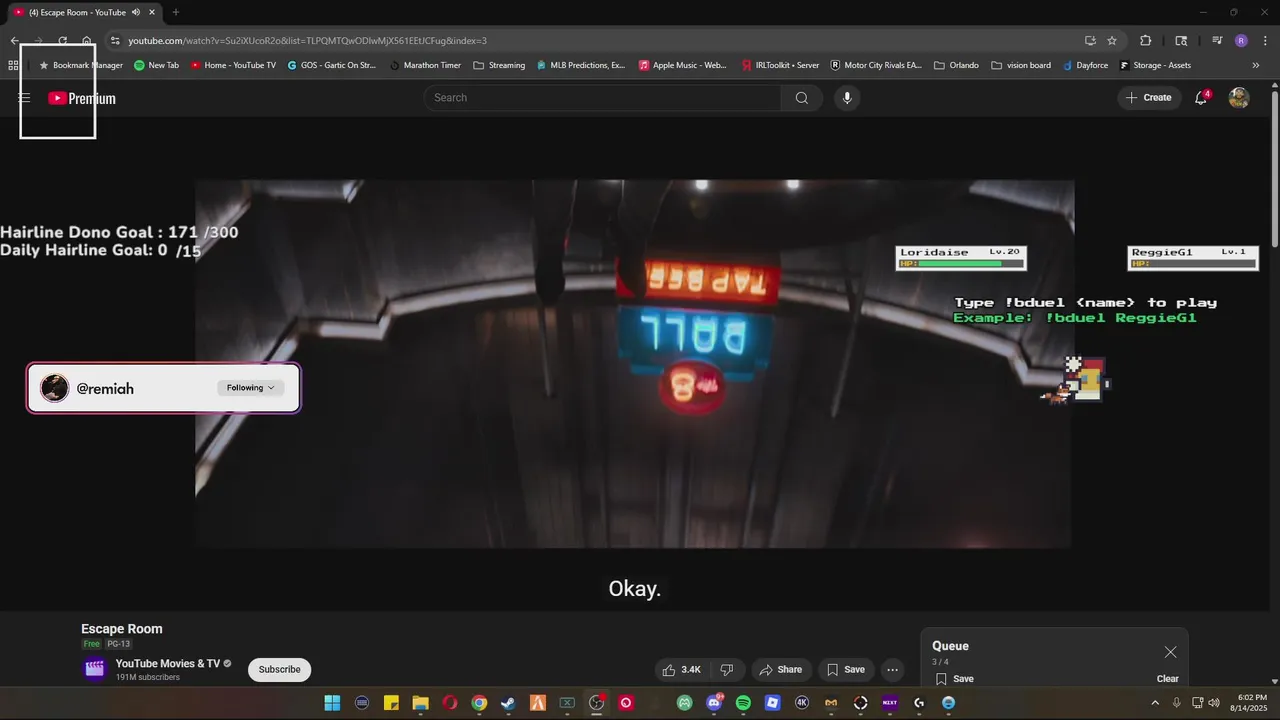The image size is (1280, 720).
Task: Mute tab via speaker icon on tab
Action: [x=136, y=13]
